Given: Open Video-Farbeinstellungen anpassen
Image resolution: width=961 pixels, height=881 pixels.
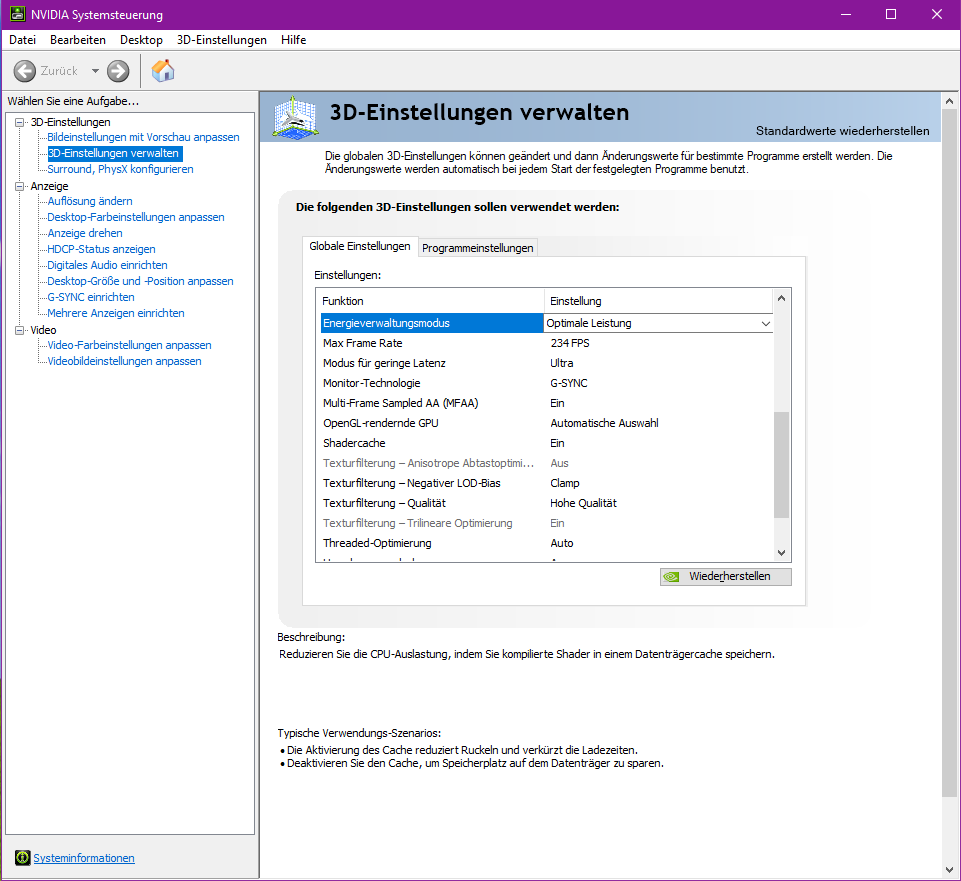Looking at the screenshot, I should click(x=129, y=345).
